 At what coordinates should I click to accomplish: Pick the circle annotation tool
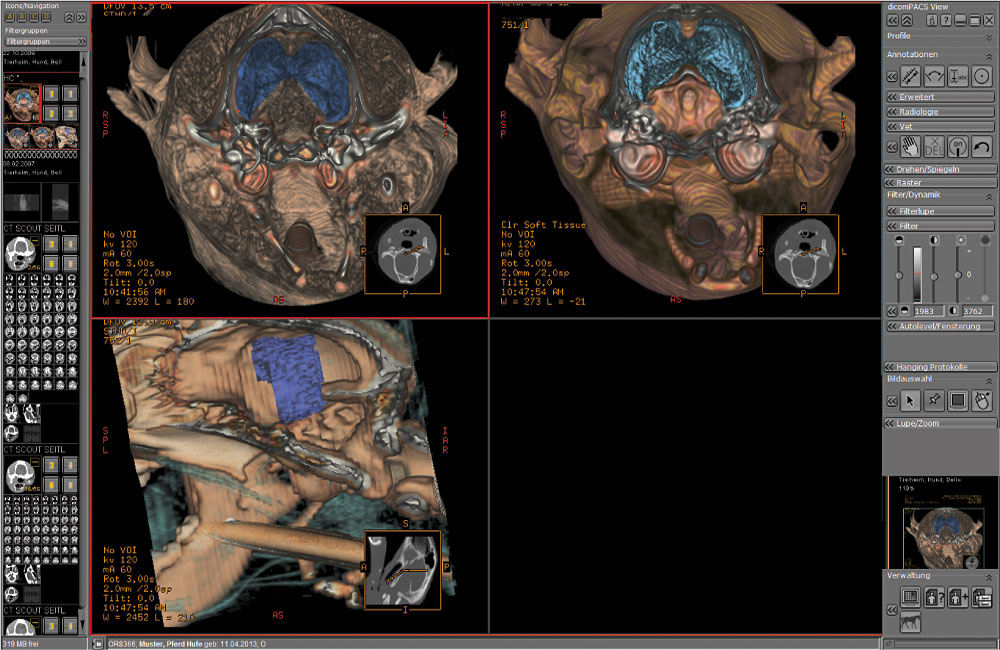point(982,75)
